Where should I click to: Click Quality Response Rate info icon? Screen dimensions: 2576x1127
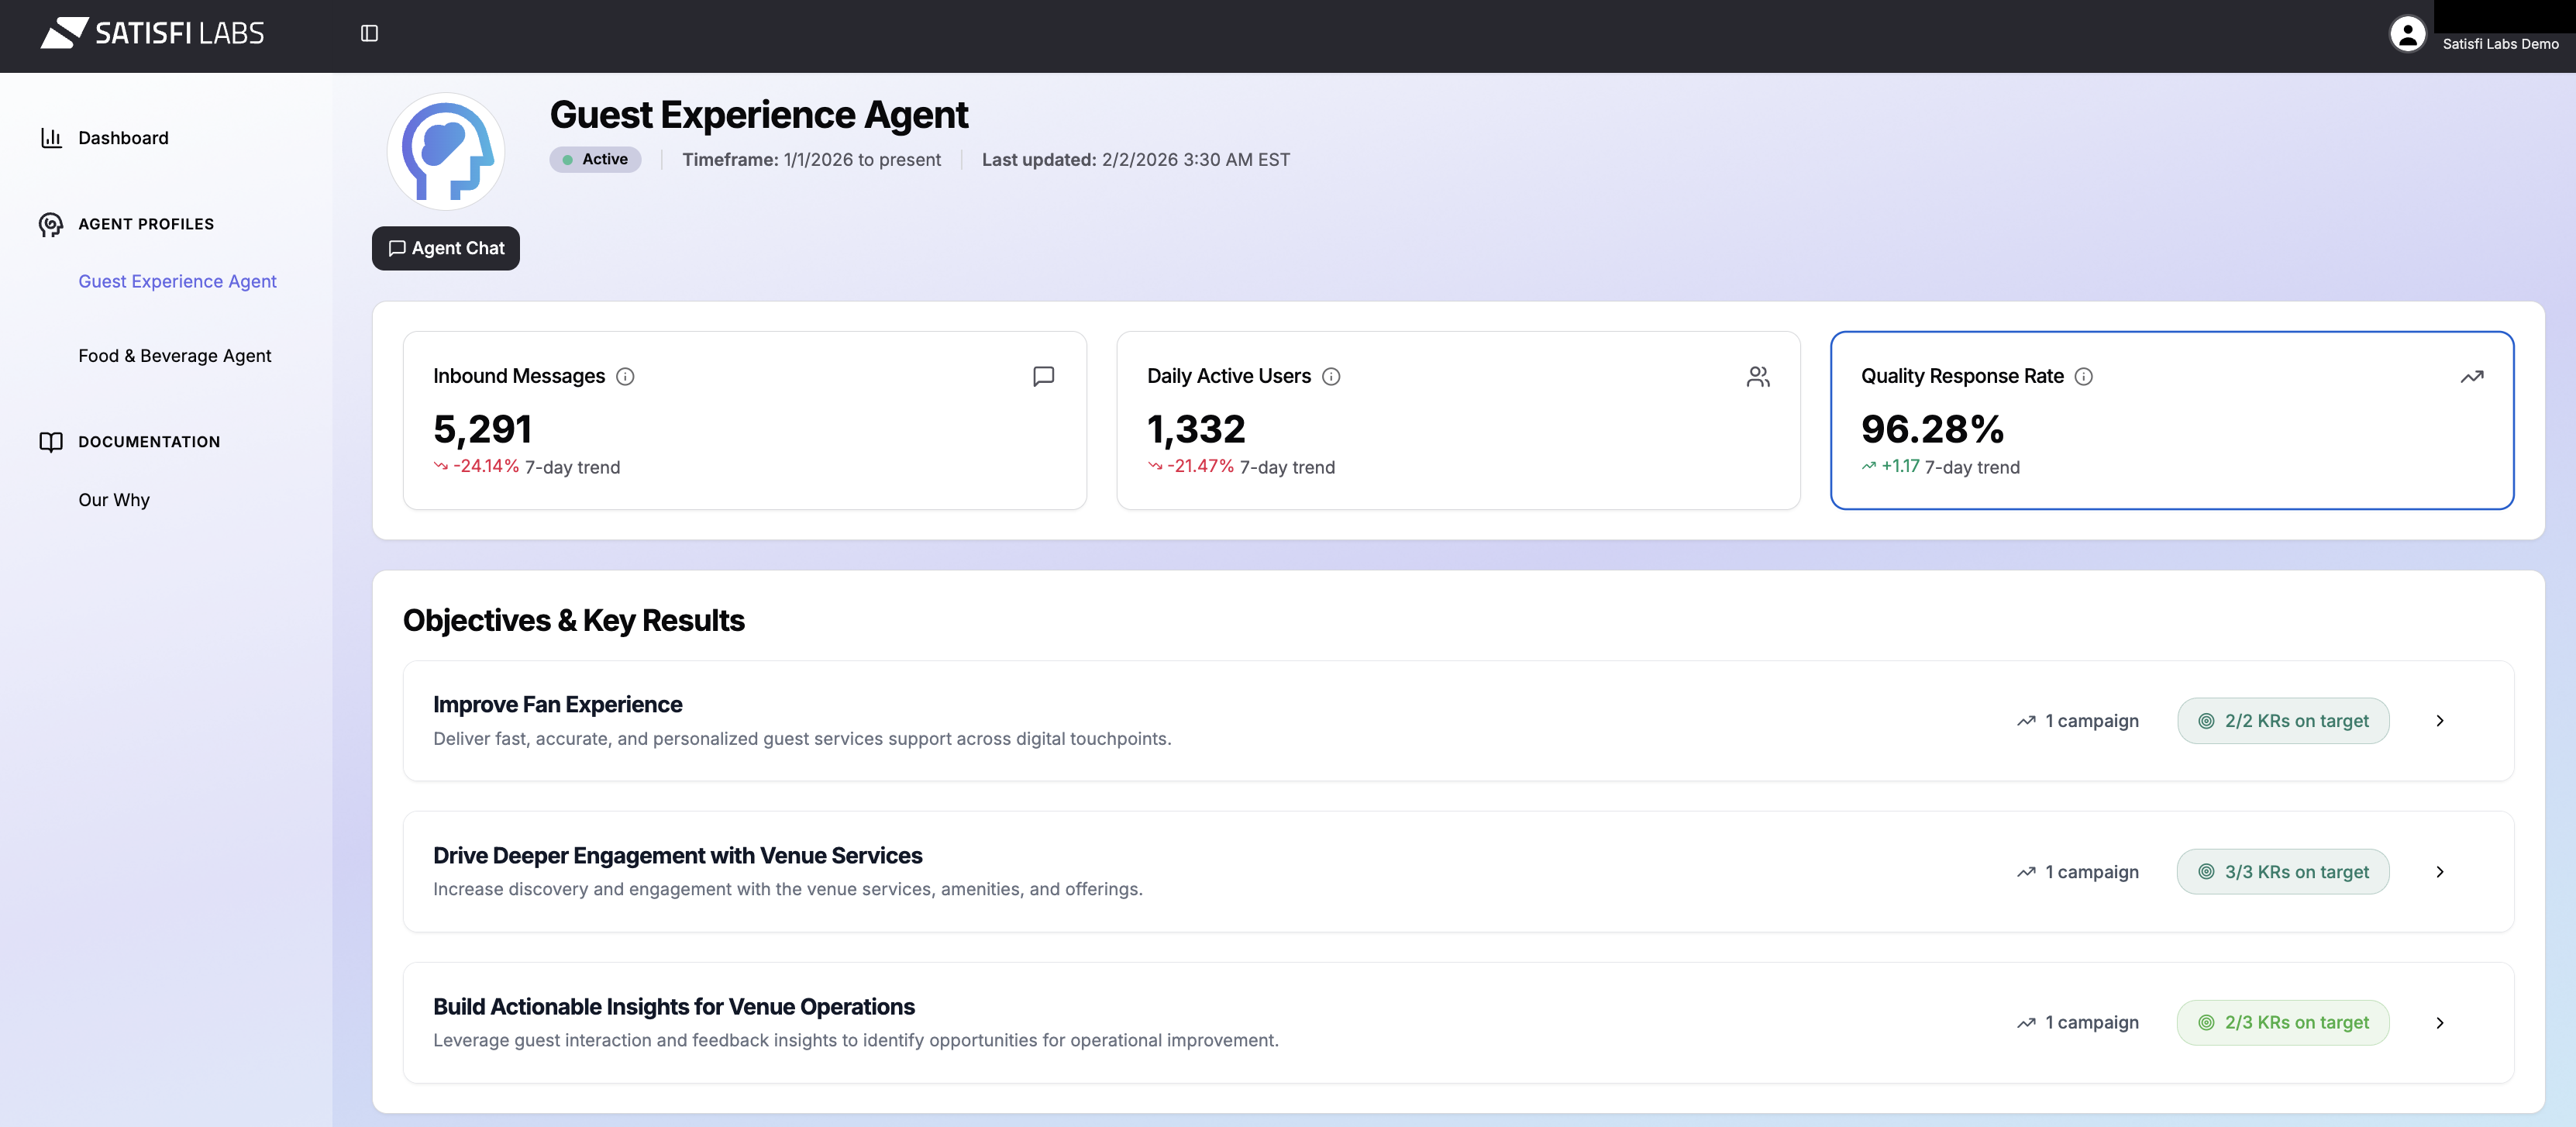tap(2083, 376)
